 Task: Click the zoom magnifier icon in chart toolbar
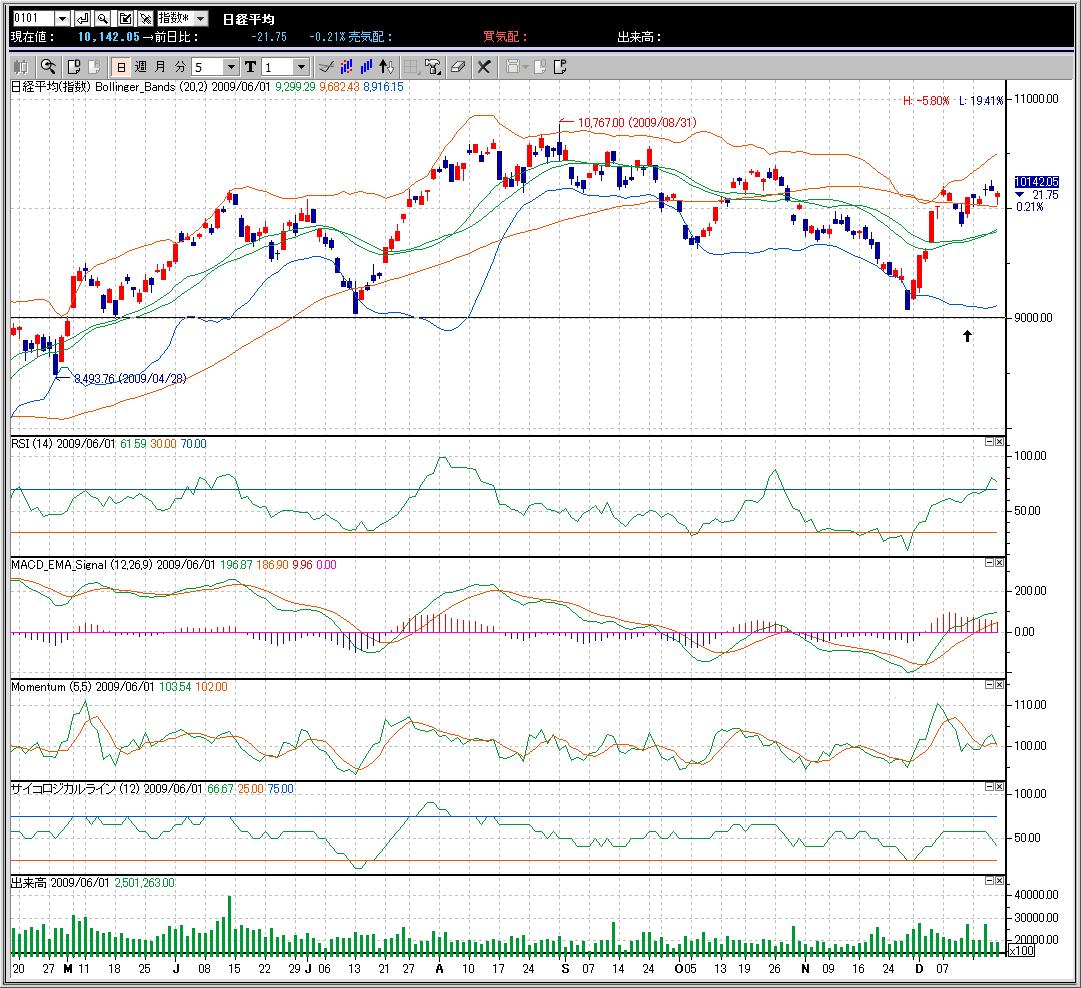(47, 67)
